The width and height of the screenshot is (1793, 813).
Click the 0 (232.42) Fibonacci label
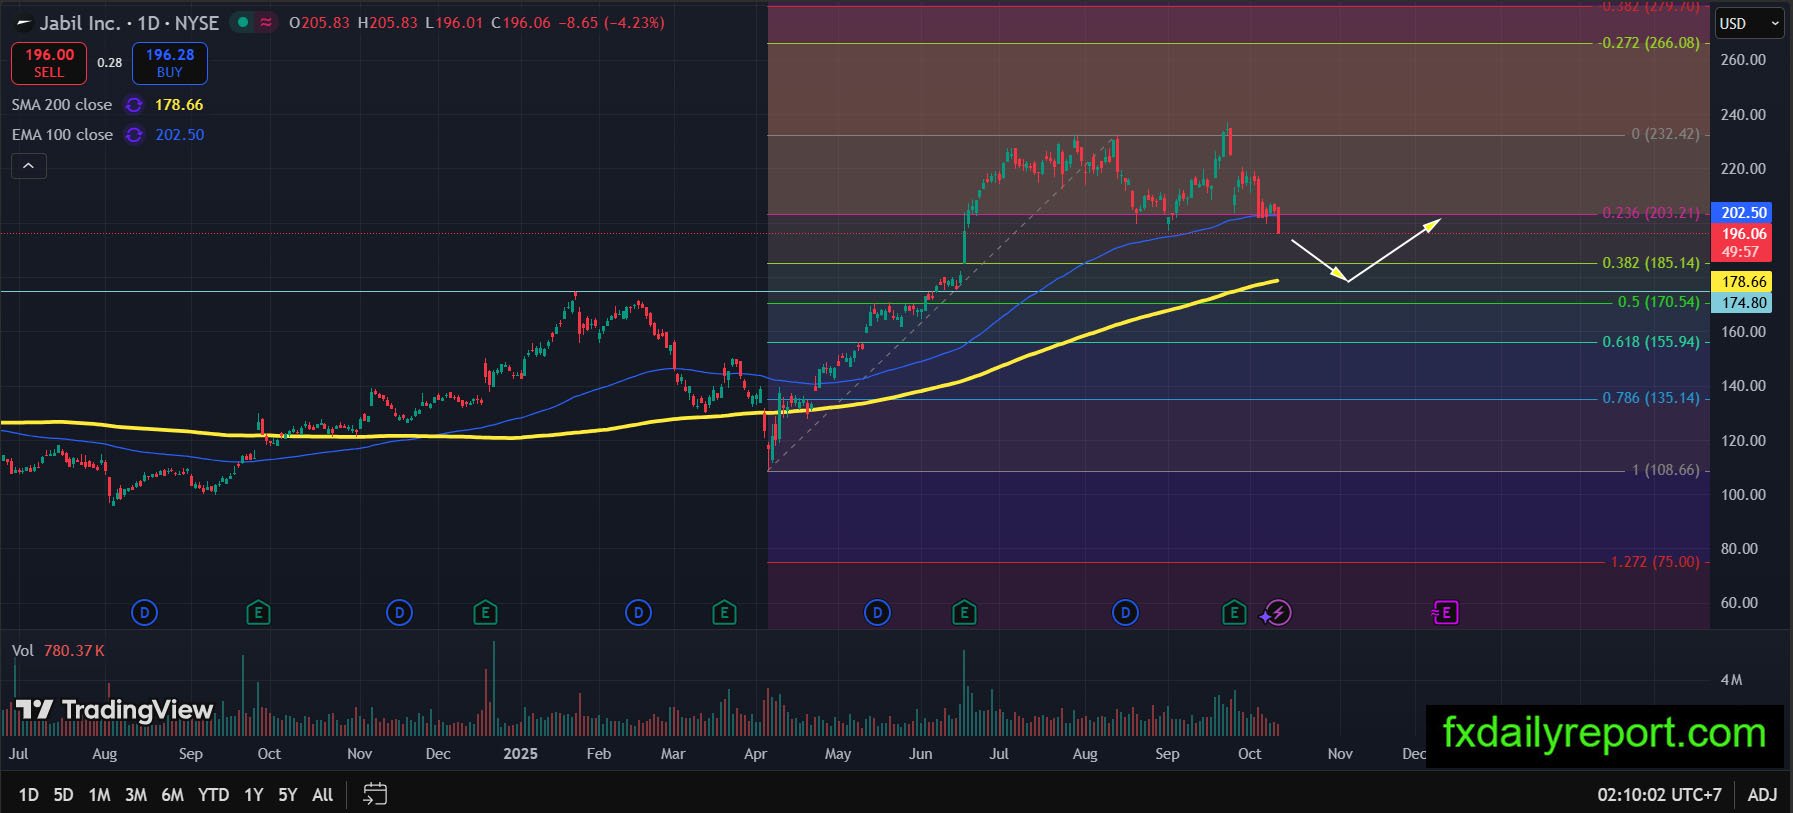[1665, 134]
